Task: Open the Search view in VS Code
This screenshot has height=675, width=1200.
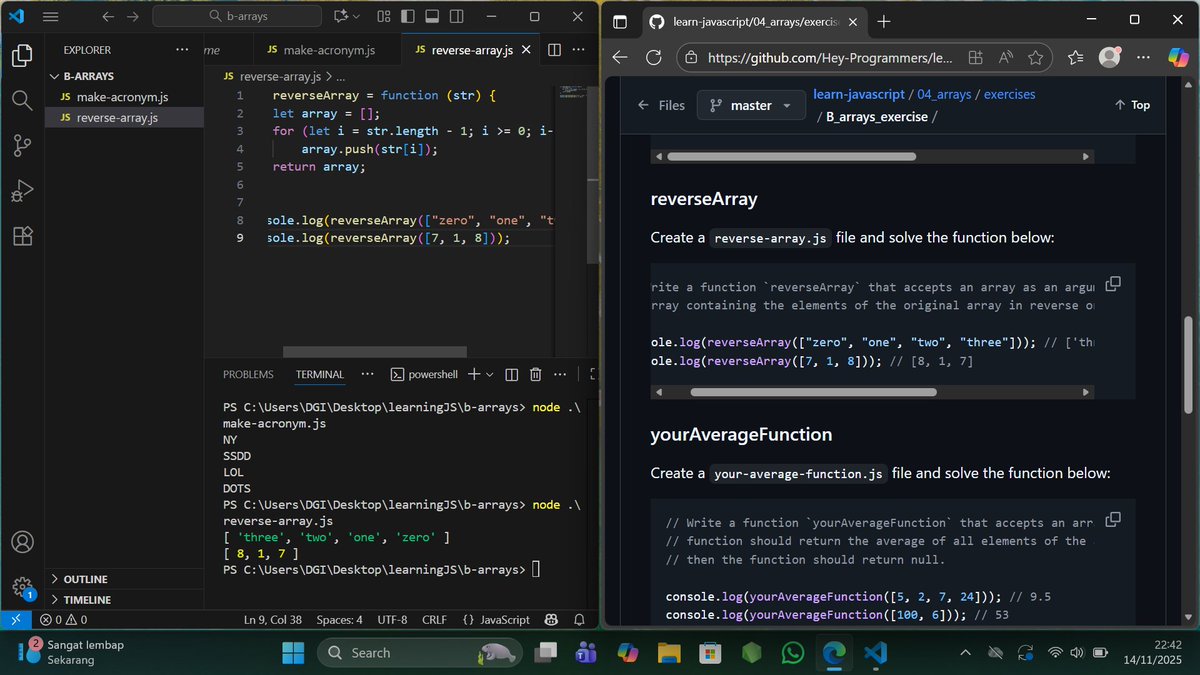Action: tap(22, 100)
